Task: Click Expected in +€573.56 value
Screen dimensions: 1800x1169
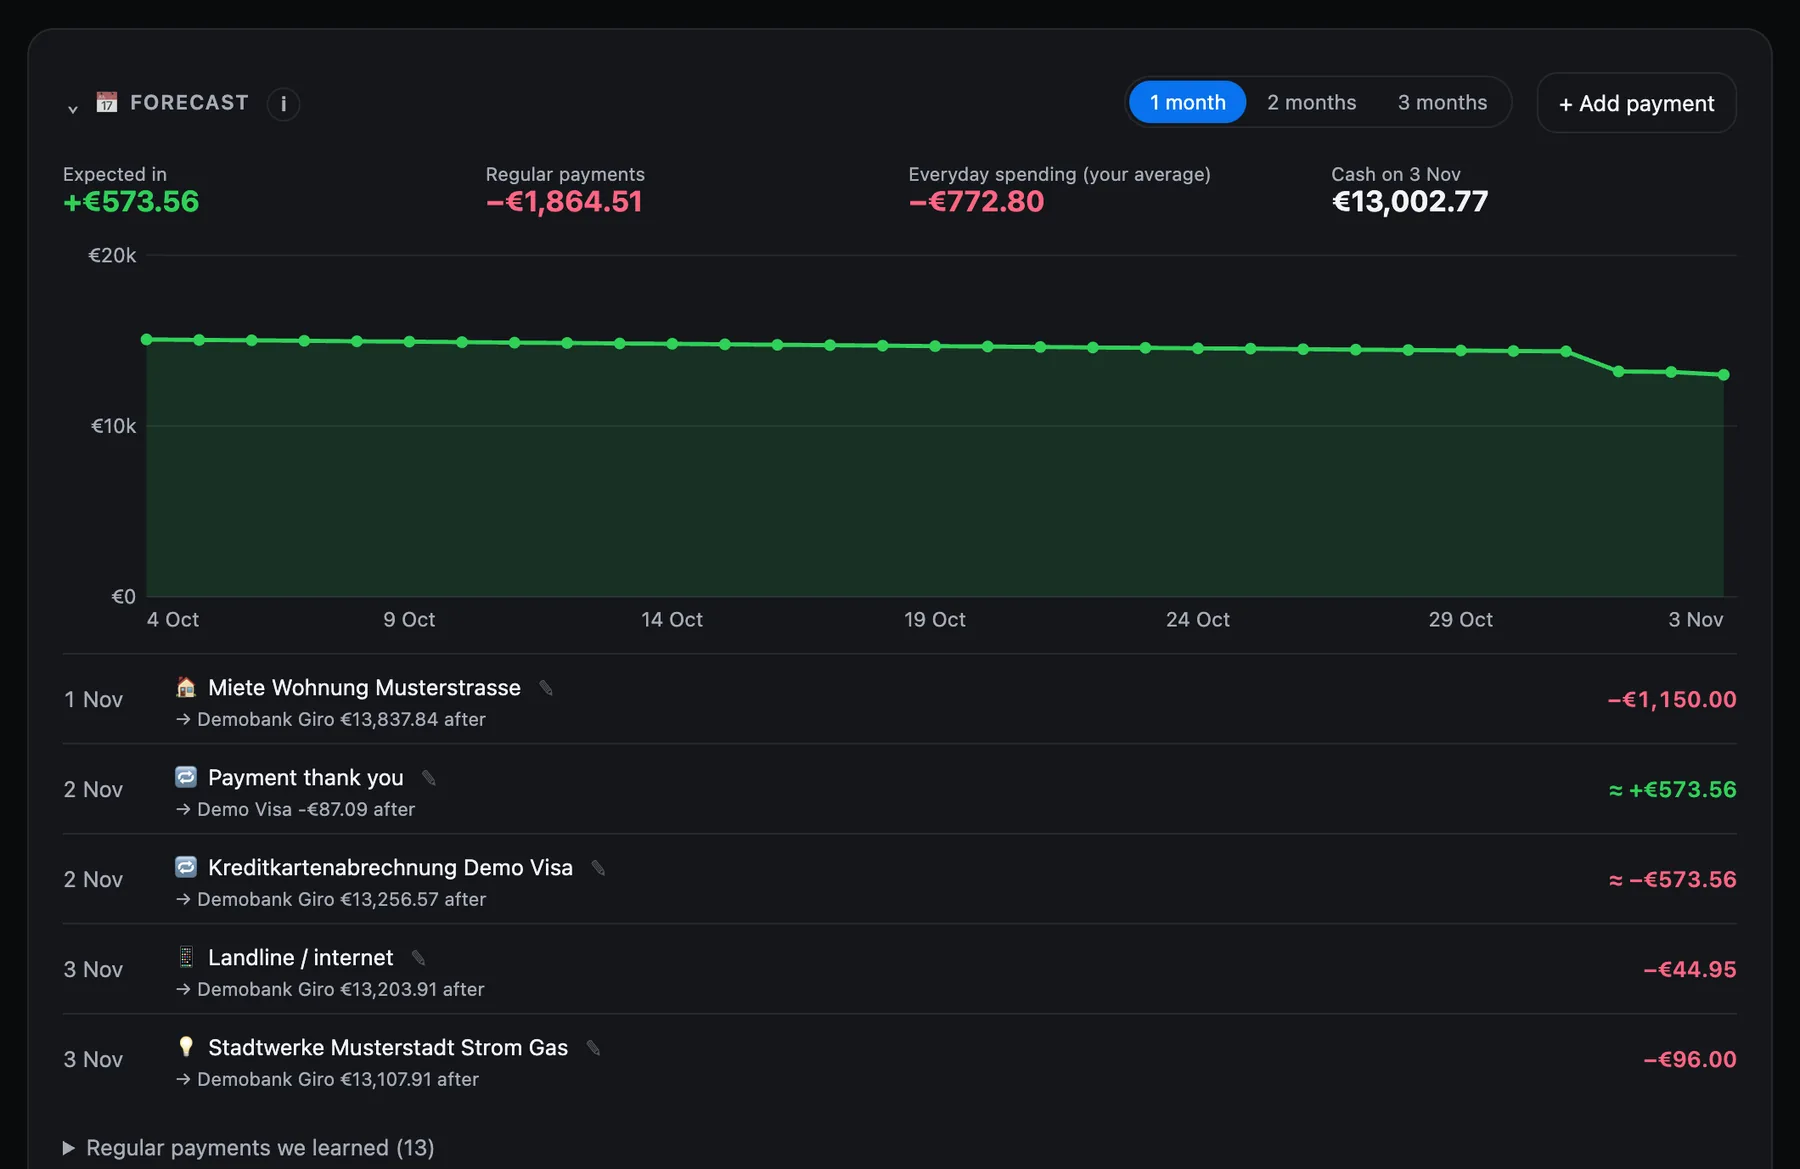Action: (x=131, y=201)
